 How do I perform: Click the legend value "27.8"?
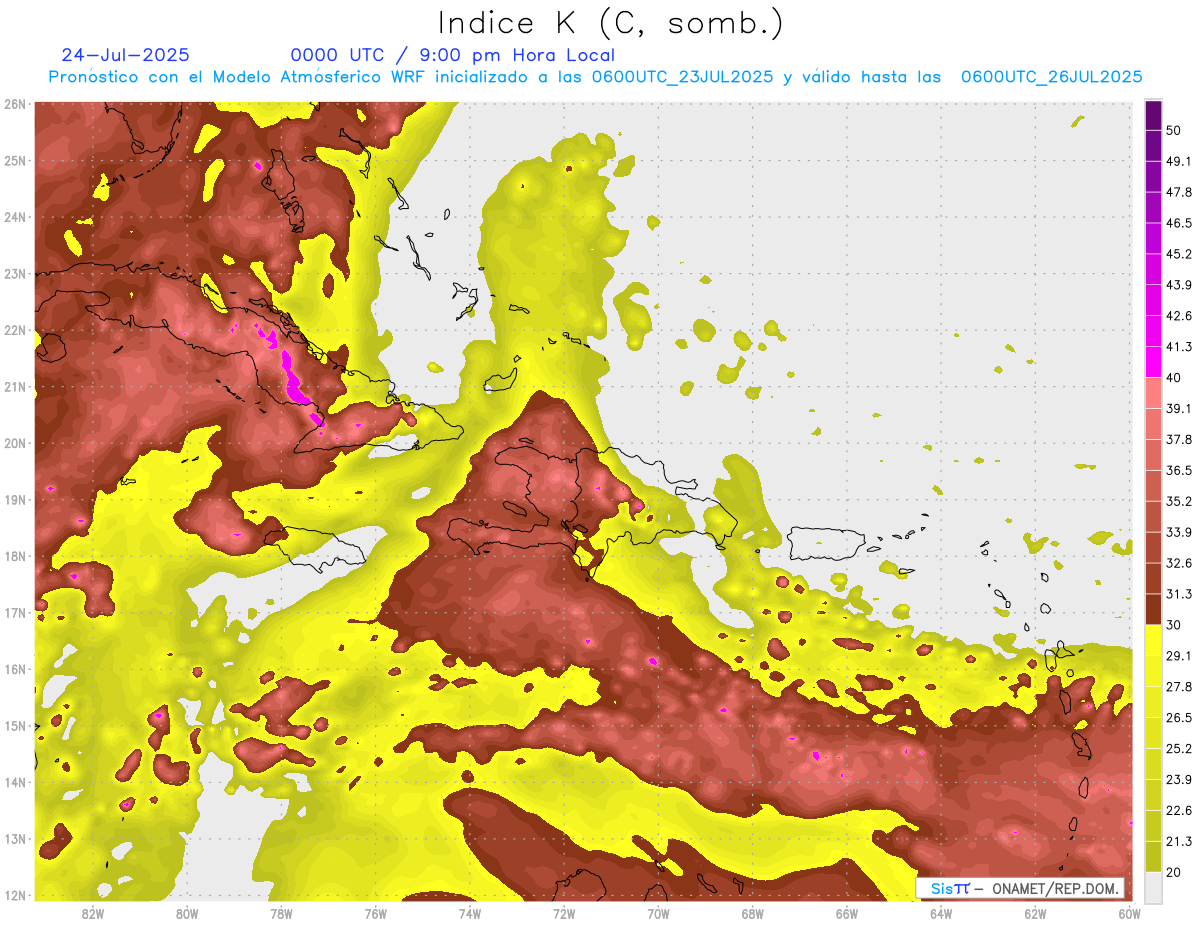[1178, 686]
